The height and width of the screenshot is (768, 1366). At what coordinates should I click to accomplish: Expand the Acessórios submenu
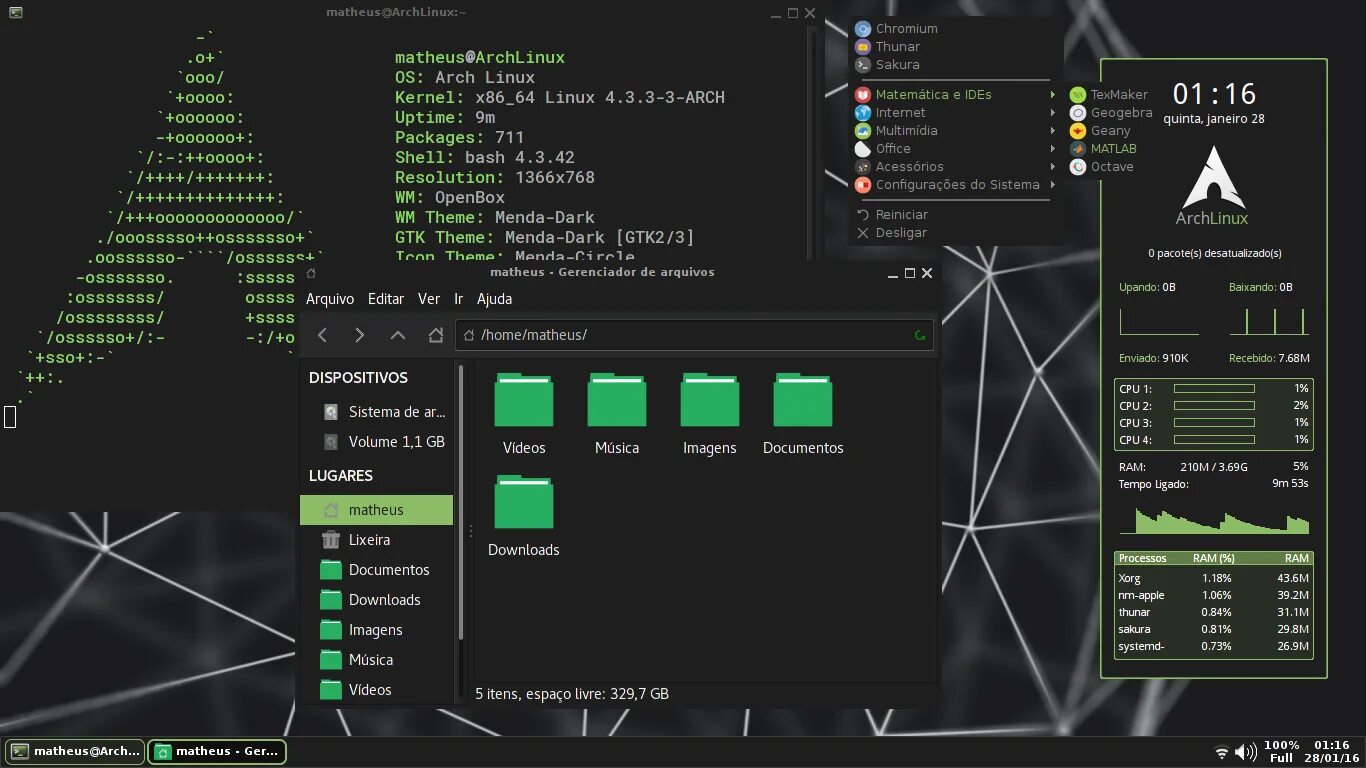[955, 167]
